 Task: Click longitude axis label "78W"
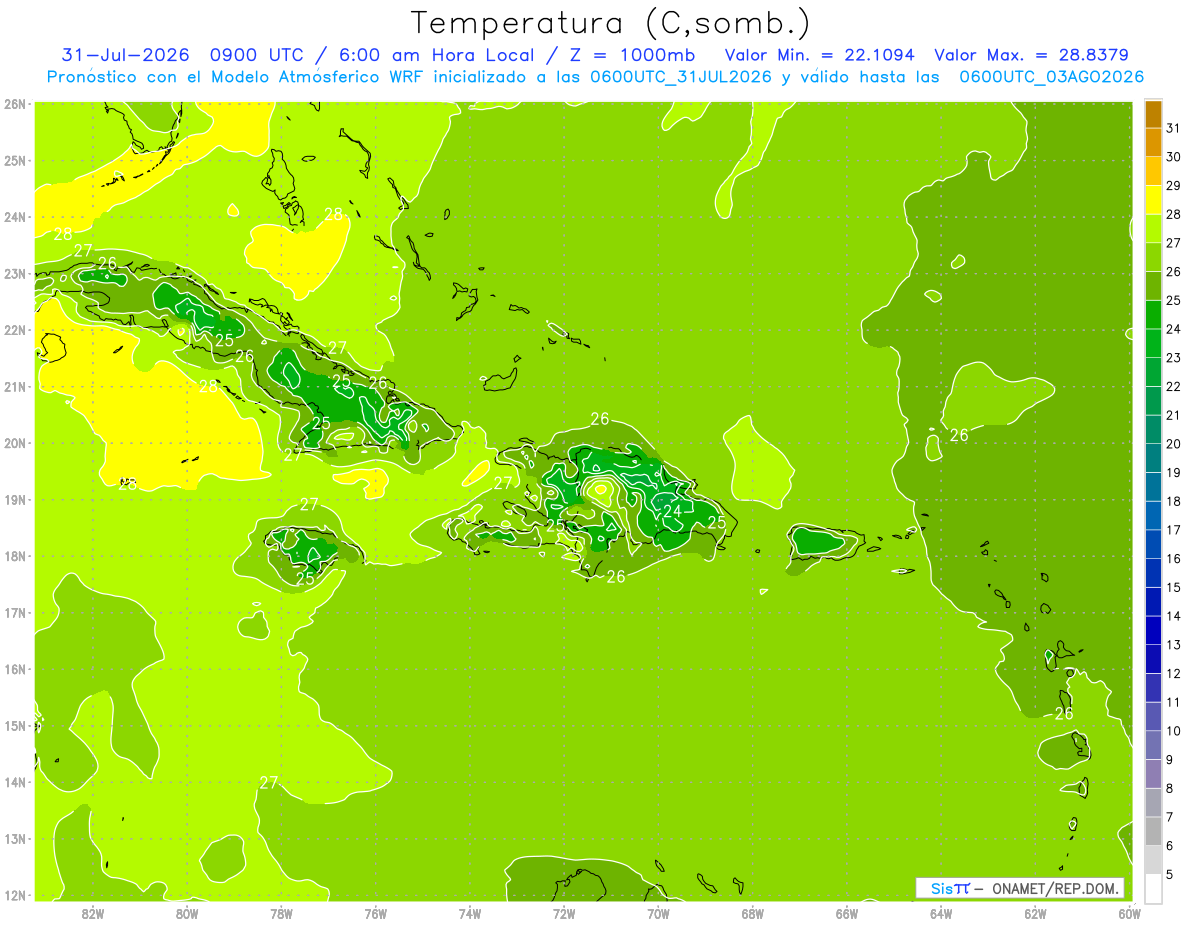tap(281, 912)
